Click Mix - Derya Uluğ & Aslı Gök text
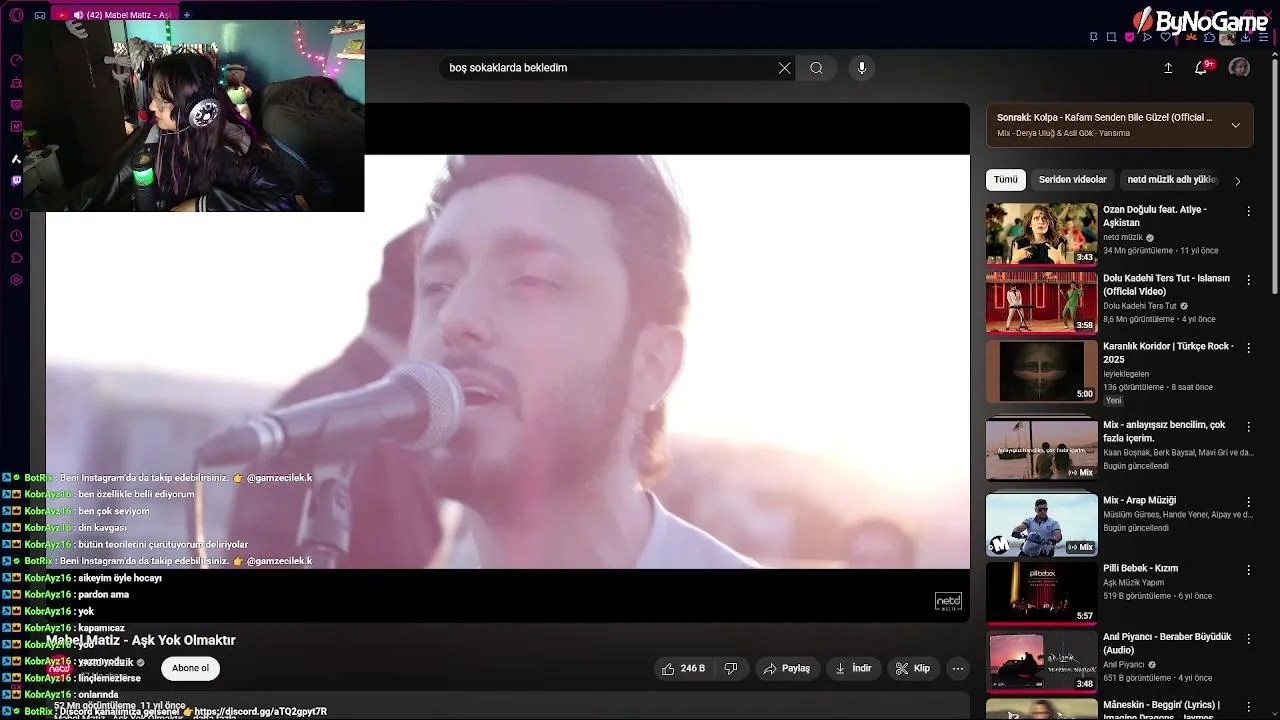The image size is (1280, 720). (1063, 133)
